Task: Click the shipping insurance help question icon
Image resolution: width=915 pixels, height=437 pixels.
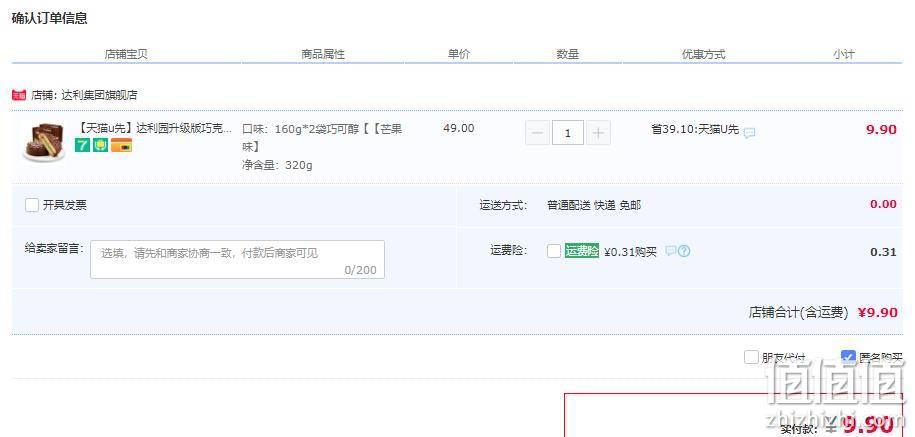Action: coord(684,251)
